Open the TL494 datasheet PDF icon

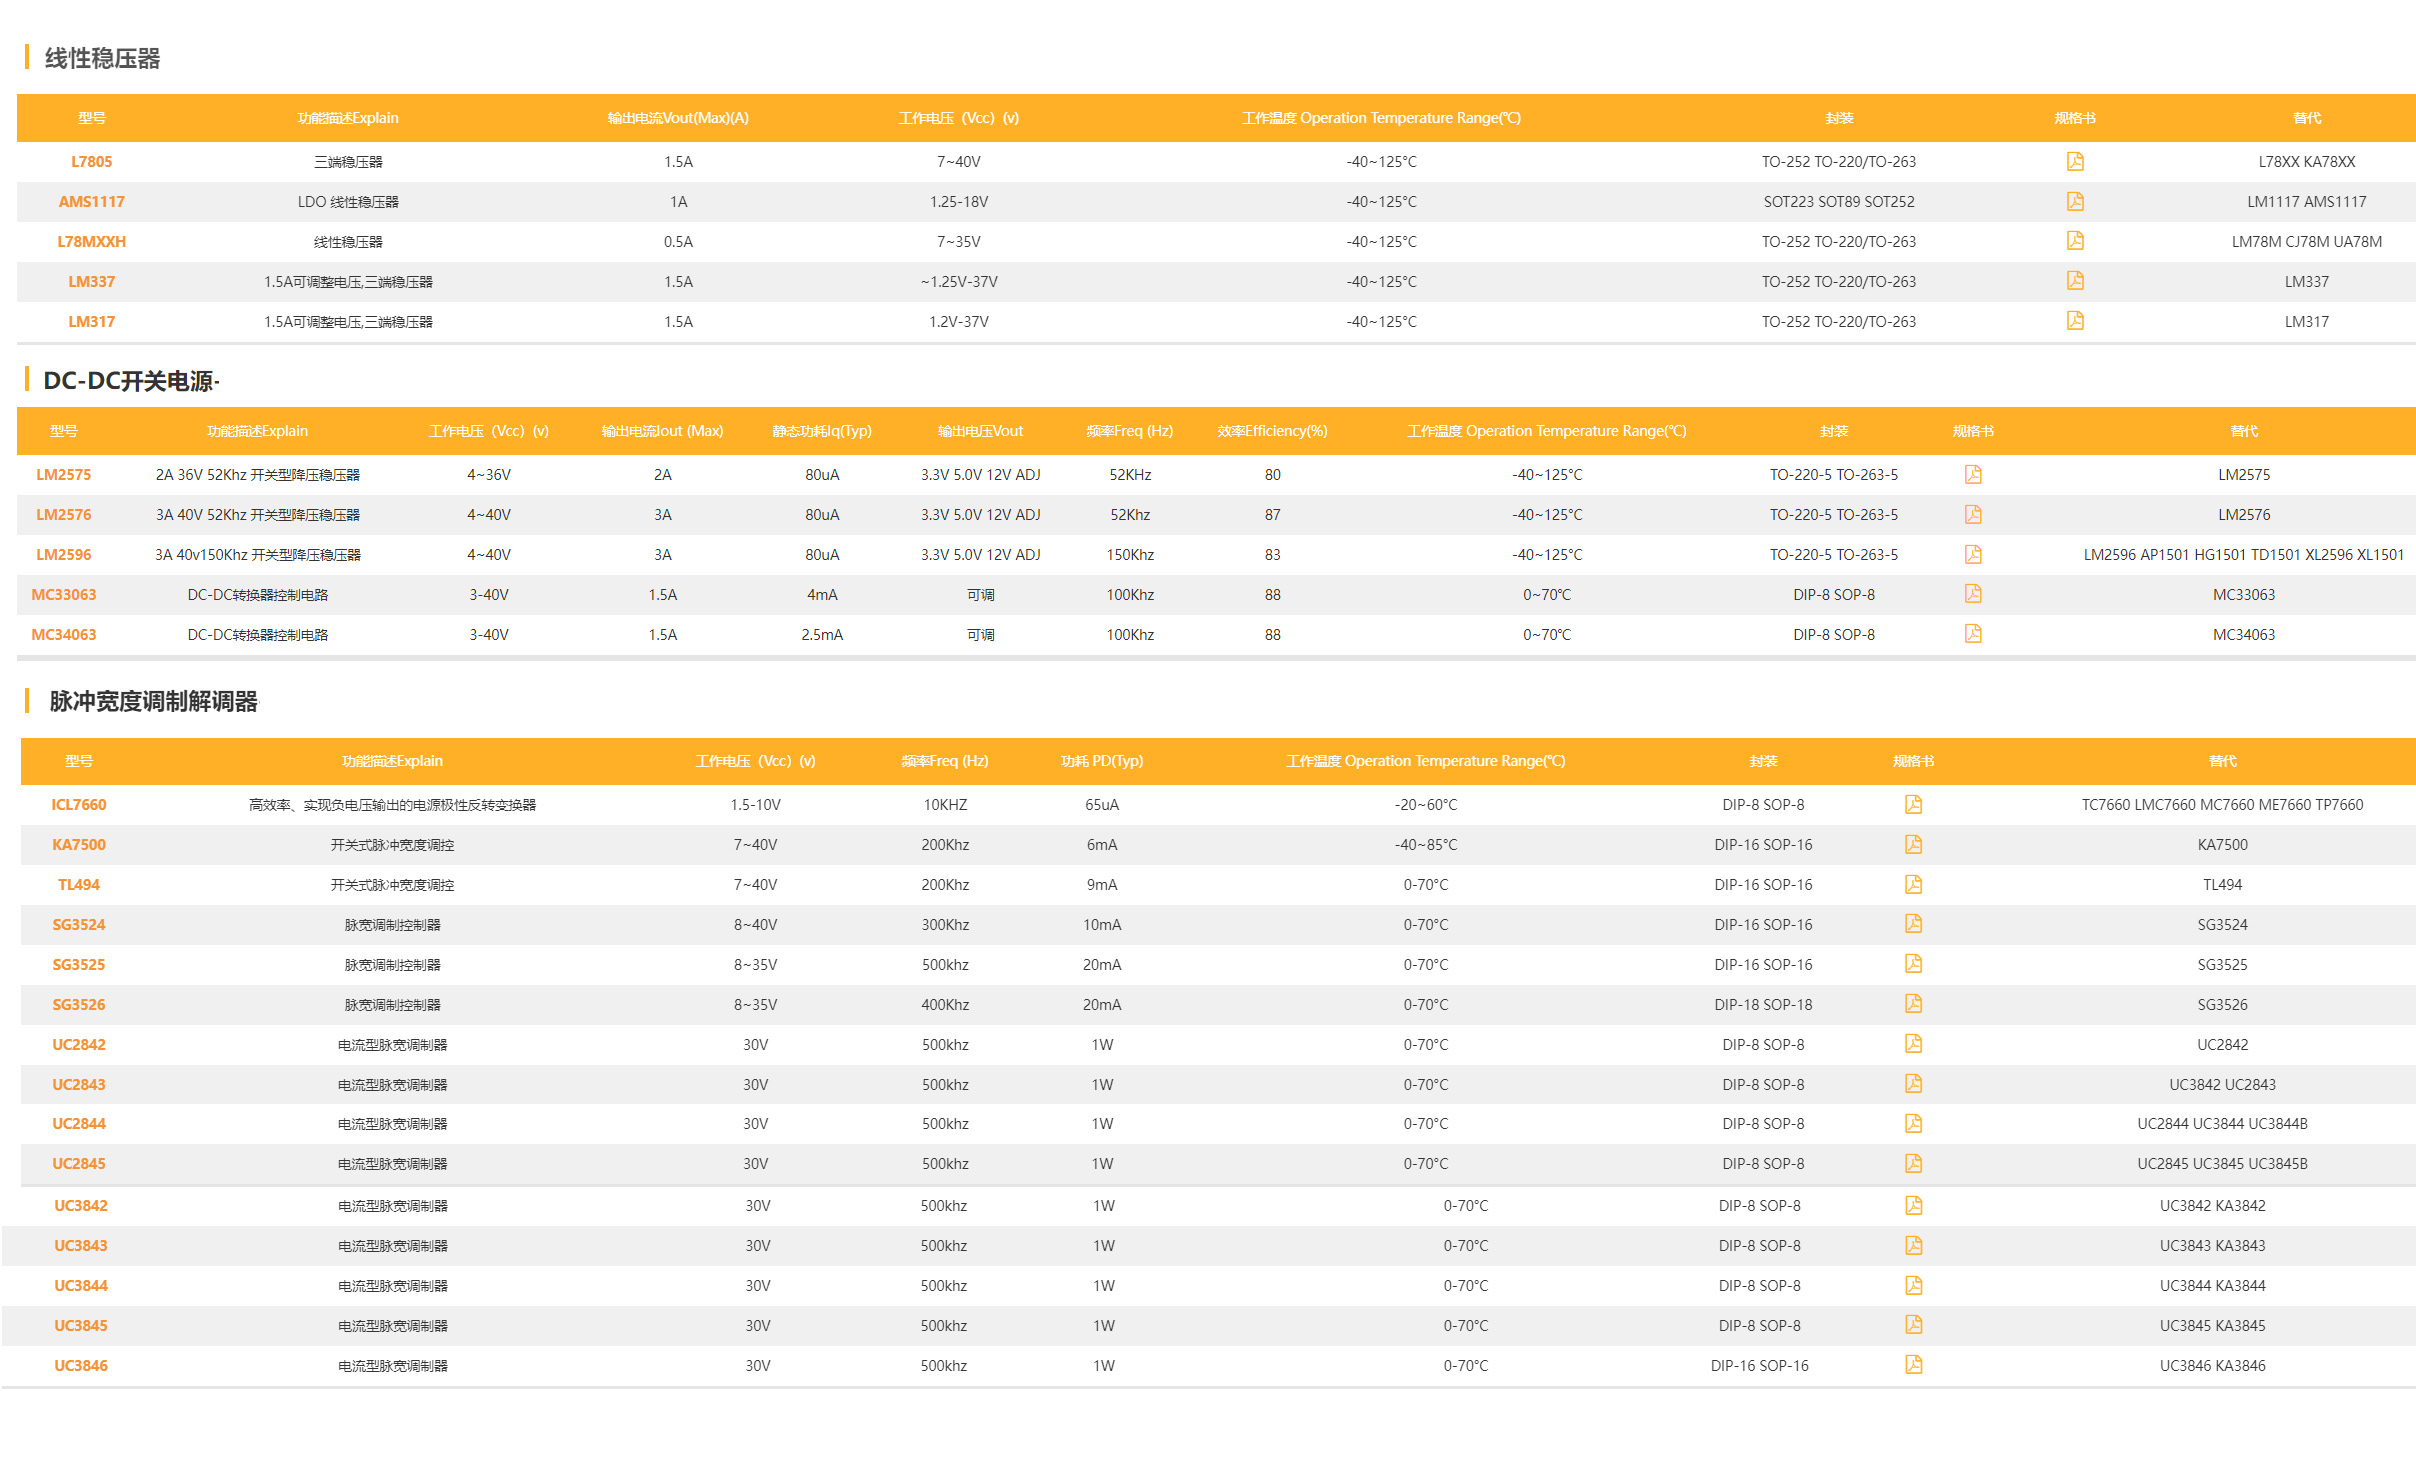pyautogui.click(x=1913, y=884)
